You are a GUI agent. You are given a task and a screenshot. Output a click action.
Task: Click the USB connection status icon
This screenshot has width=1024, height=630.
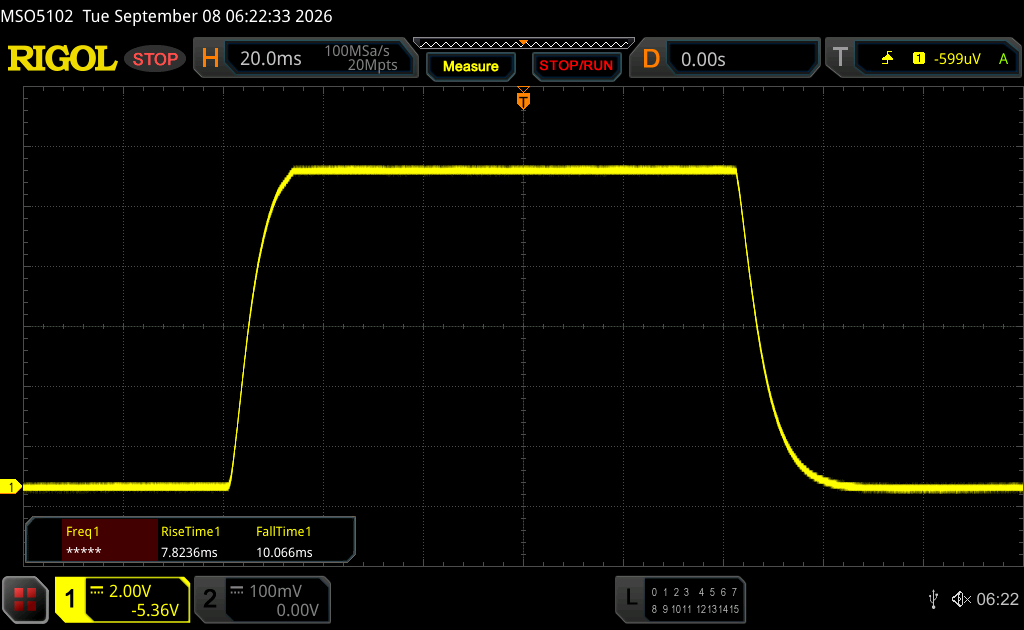(933, 599)
